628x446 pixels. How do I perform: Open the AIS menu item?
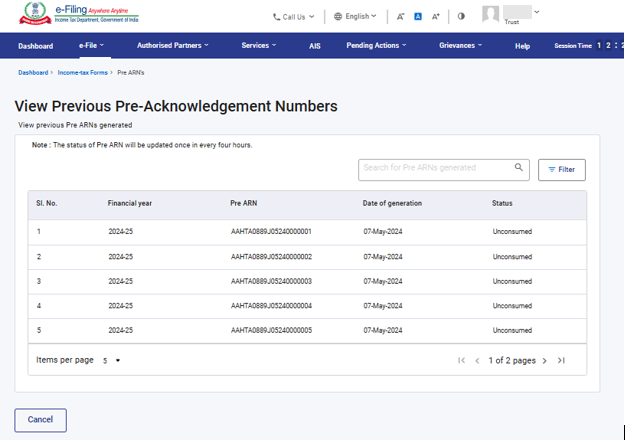tap(315, 46)
